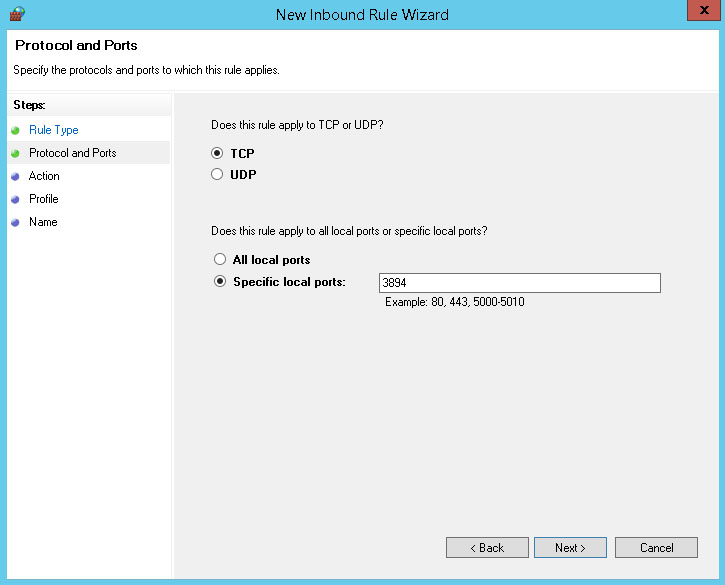Click the purple bullet beside Name step

point(15,222)
